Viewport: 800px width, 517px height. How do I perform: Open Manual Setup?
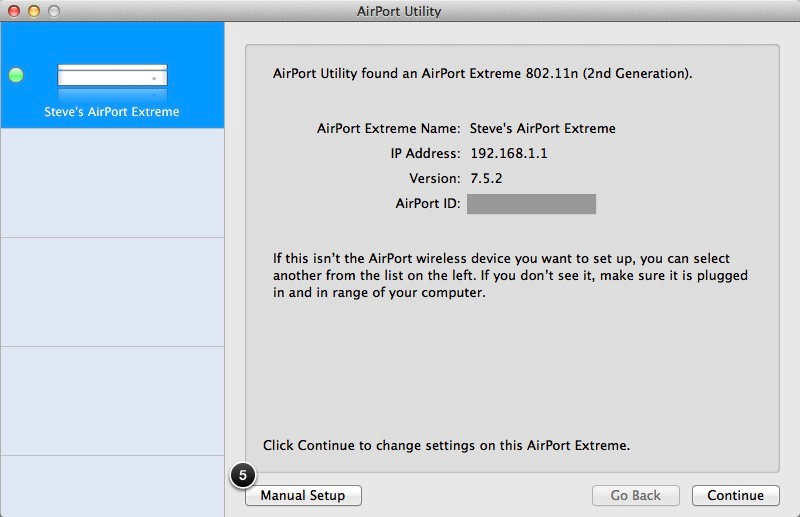click(x=303, y=495)
